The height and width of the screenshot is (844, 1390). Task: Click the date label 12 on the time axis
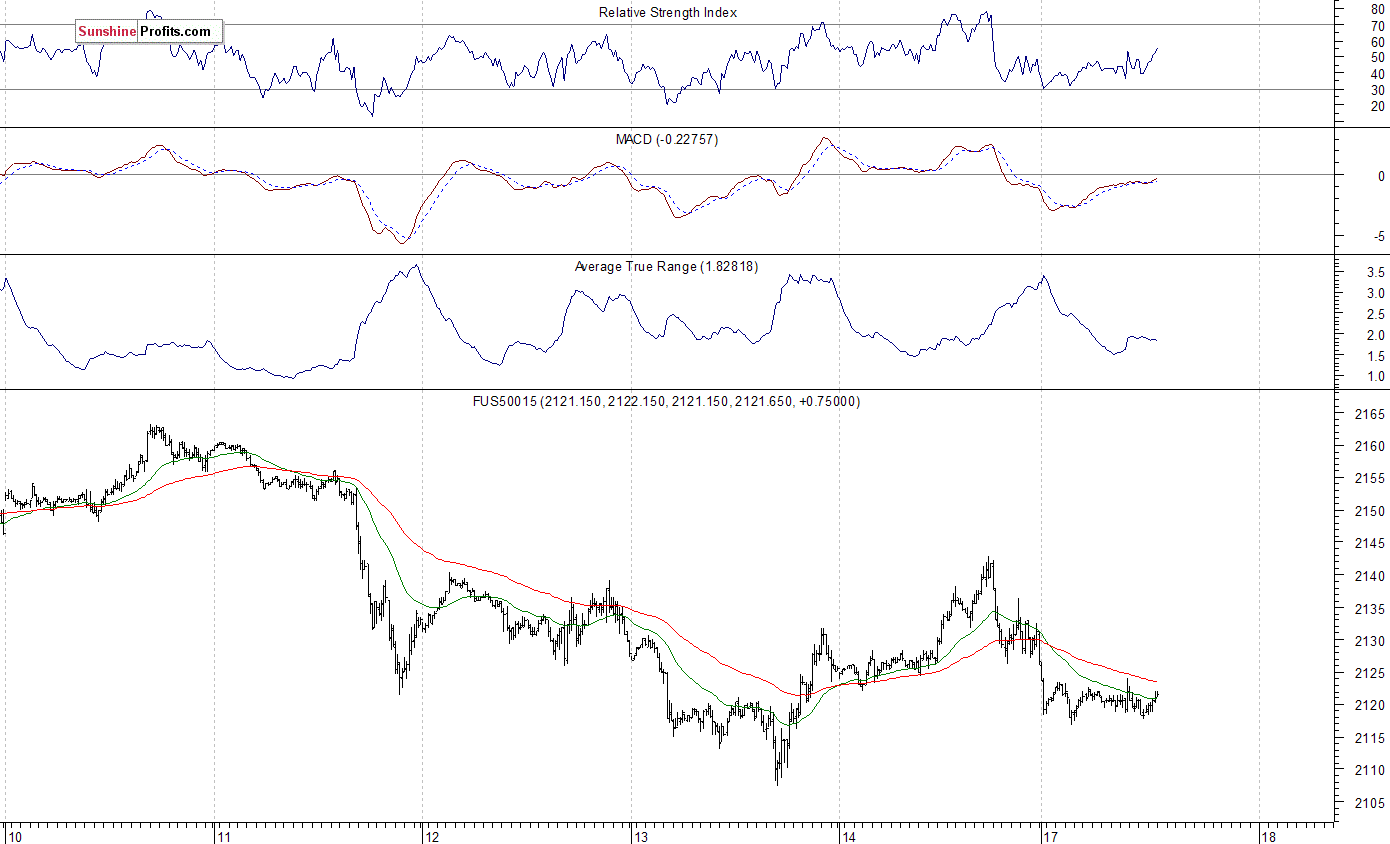click(433, 836)
